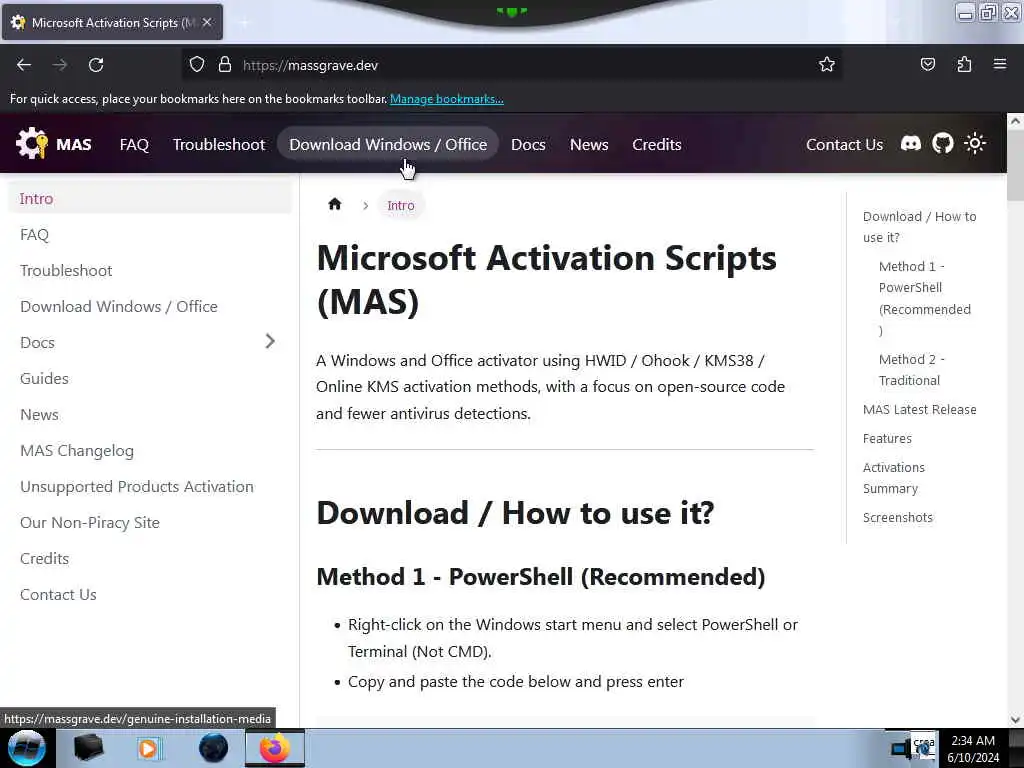Open the Firefox taskbar icon

pos(275,748)
